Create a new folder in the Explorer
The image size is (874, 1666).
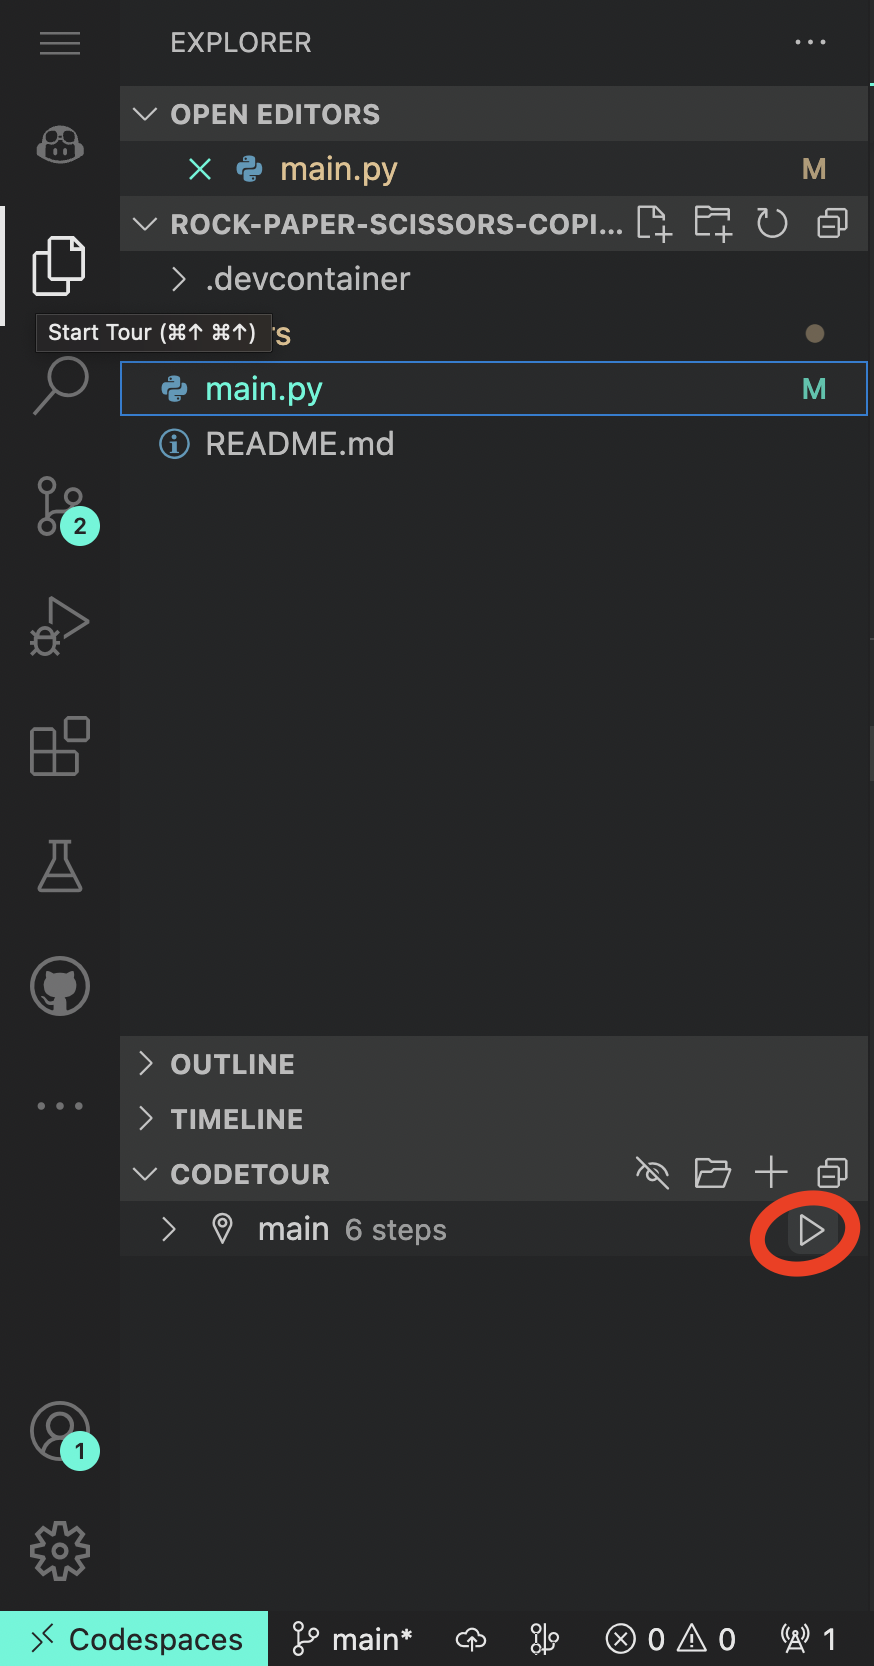pos(712,224)
